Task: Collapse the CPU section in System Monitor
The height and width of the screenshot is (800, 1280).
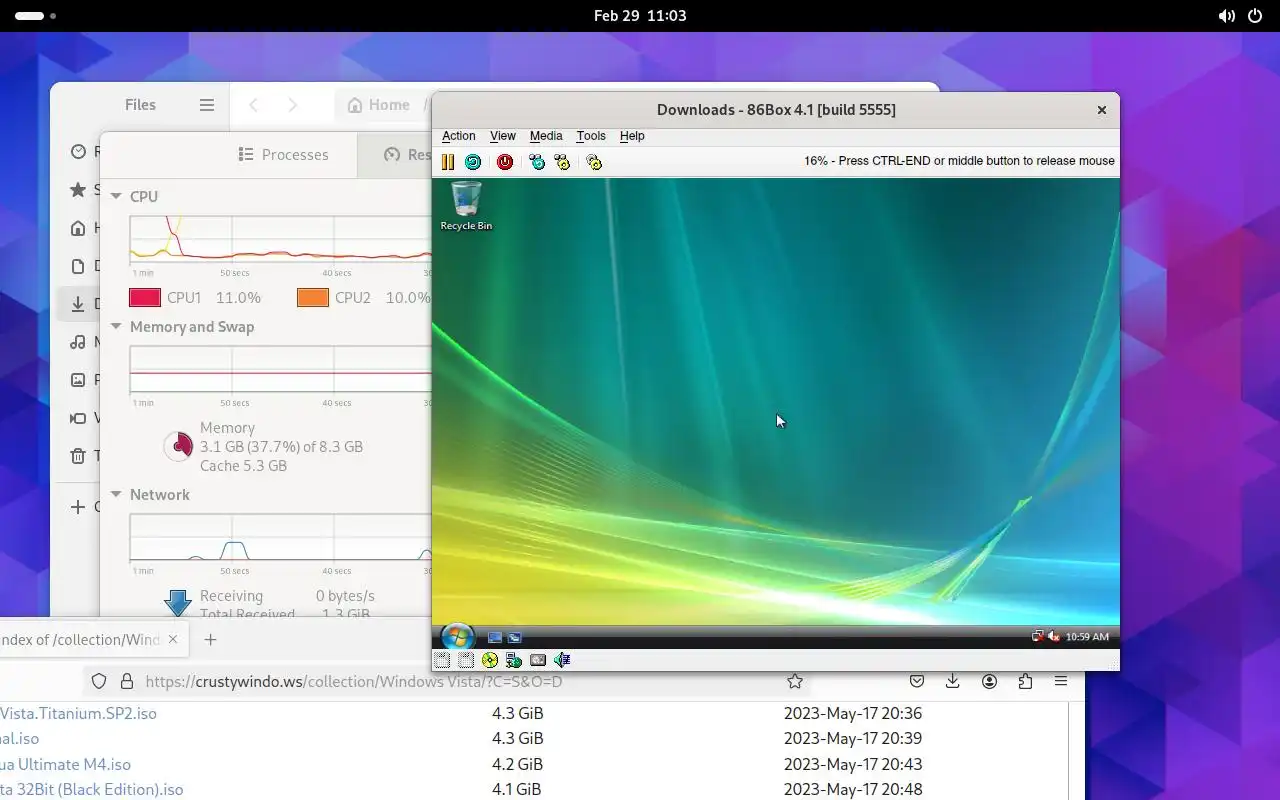Action: point(116,197)
